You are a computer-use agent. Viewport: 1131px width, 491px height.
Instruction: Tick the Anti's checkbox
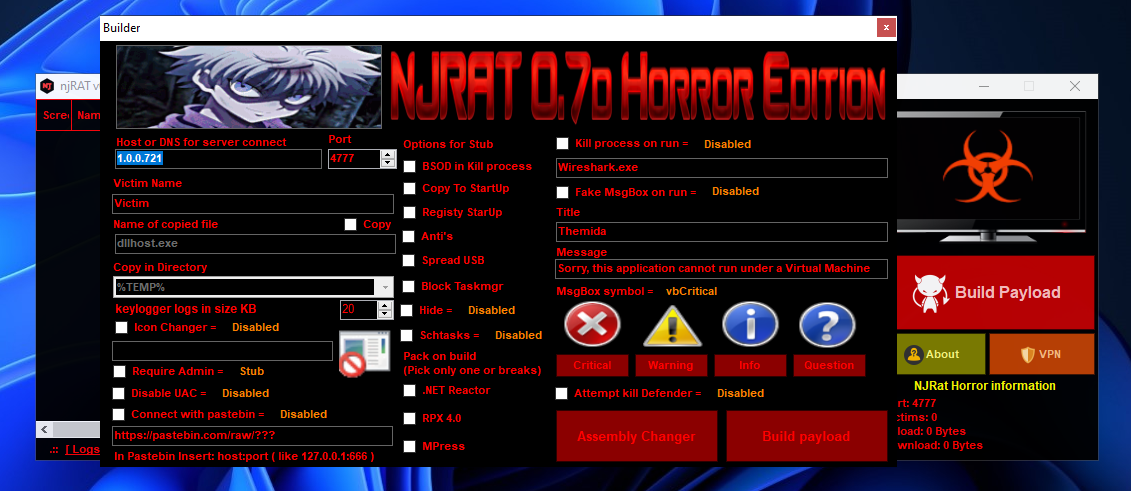[408, 236]
